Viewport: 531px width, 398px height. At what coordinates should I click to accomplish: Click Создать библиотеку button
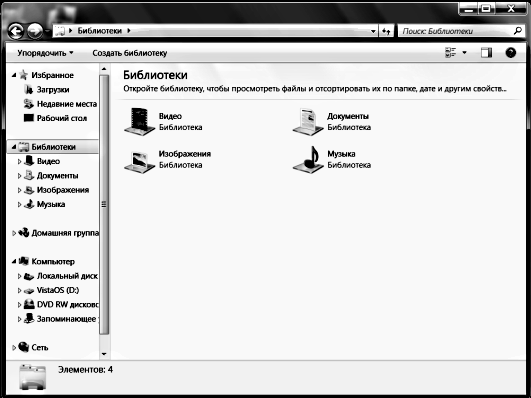[x=130, y=53]
